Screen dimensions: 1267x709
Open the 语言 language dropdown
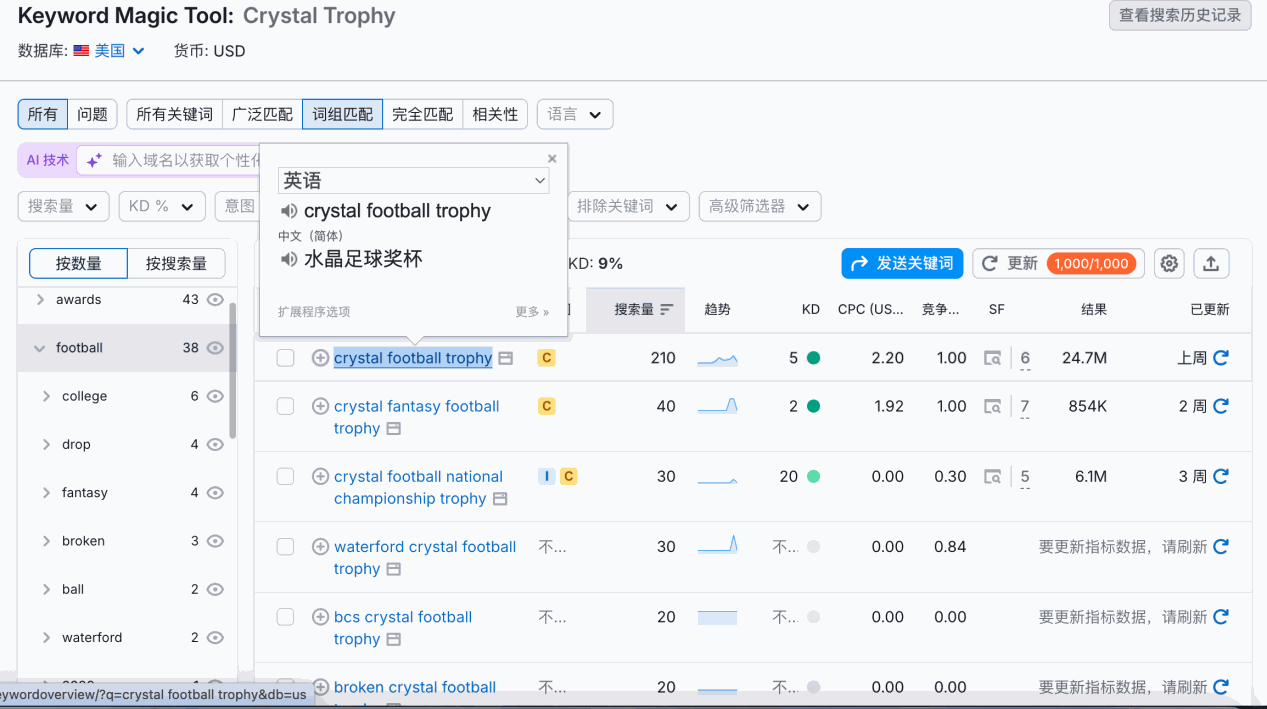[x=575, y=114]
